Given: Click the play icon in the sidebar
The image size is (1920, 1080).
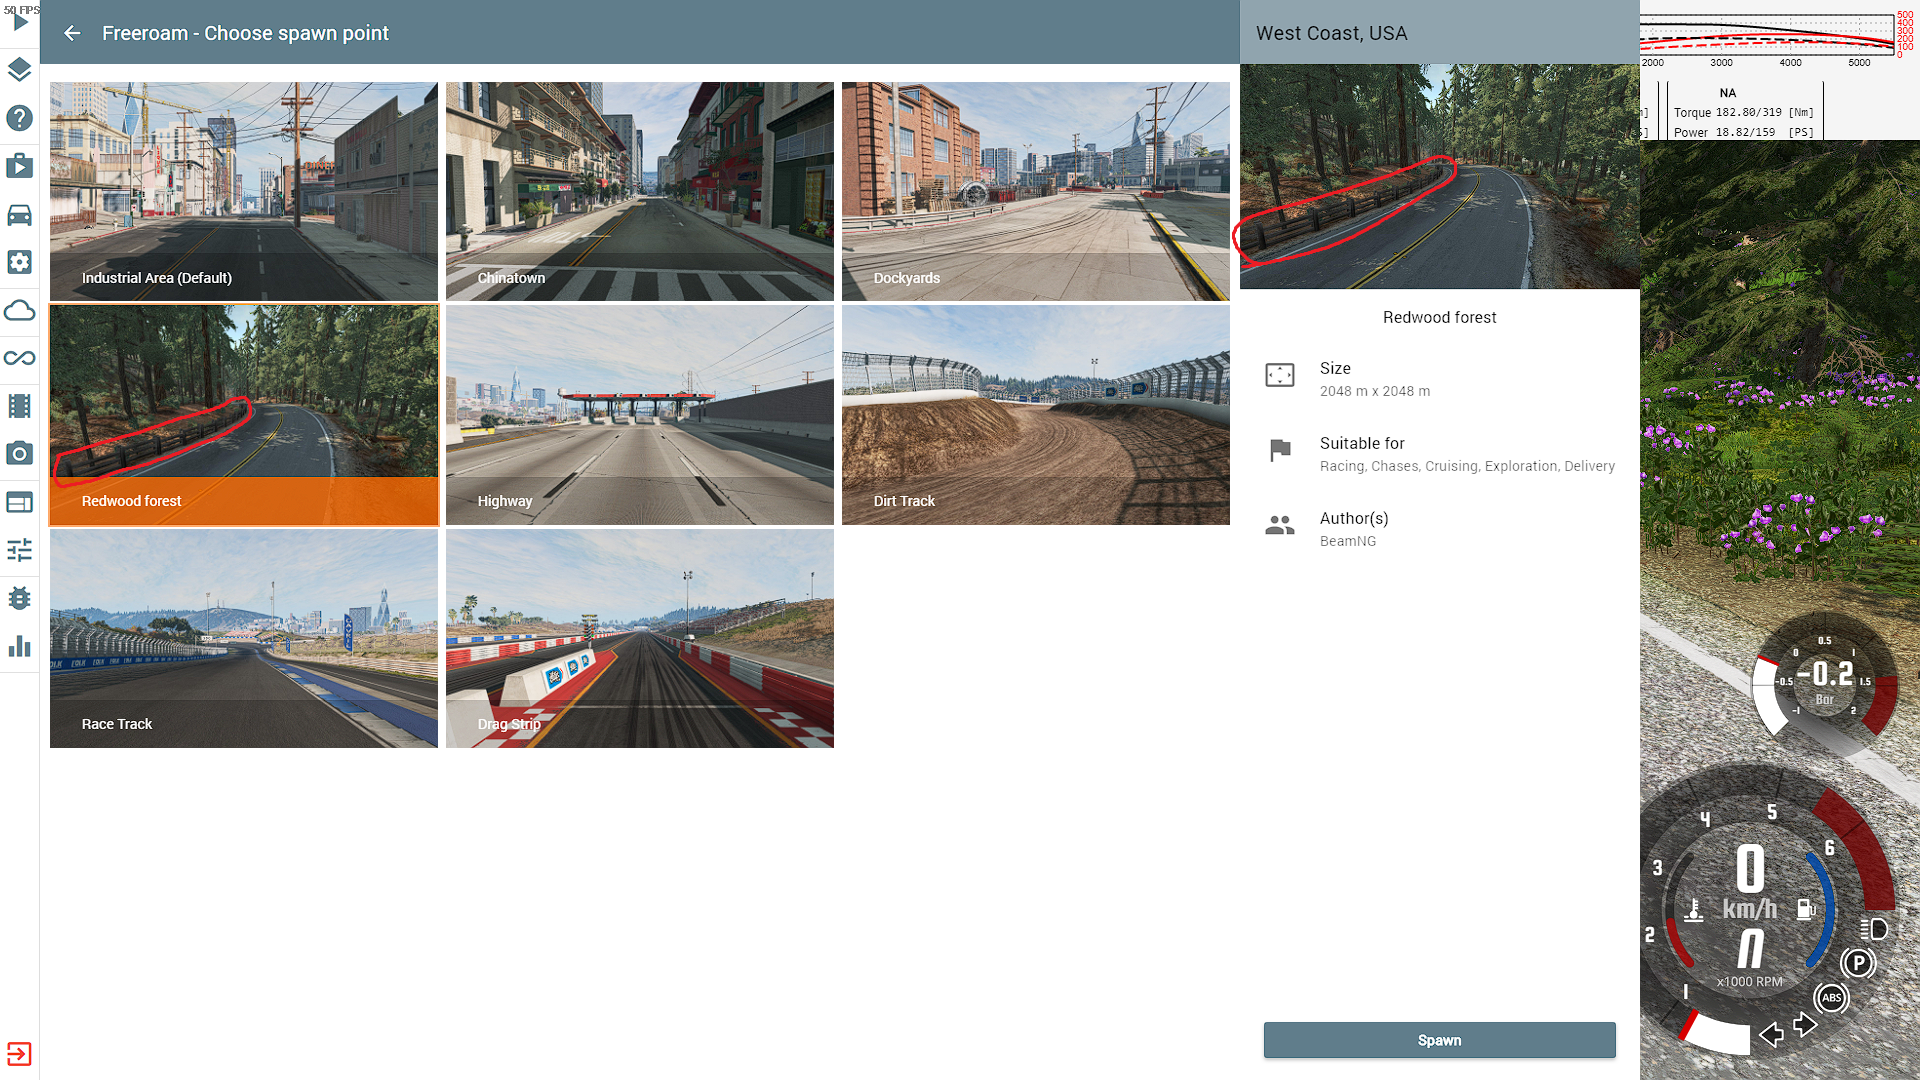Looking at the screenshot, I should (x=20, y=22).
